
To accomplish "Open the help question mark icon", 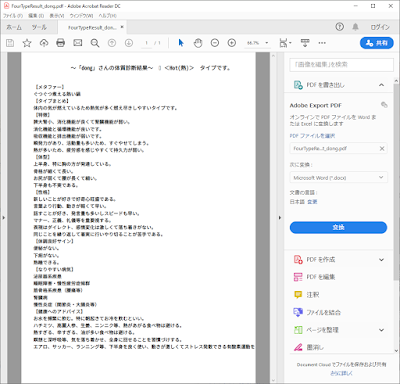I will pos(339,27).
